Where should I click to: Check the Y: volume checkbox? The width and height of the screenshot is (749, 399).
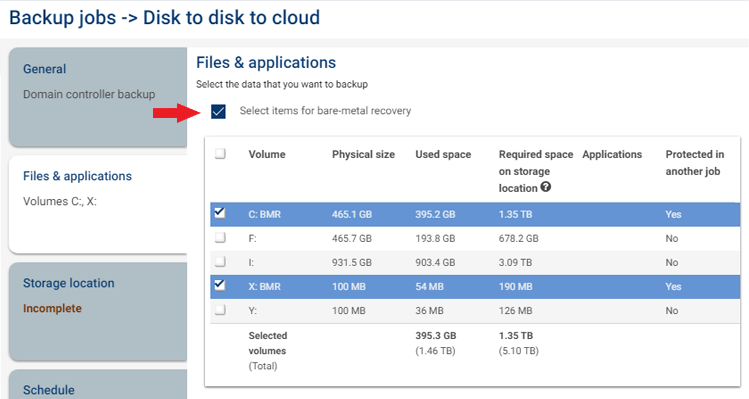click(x=220, y=310)
